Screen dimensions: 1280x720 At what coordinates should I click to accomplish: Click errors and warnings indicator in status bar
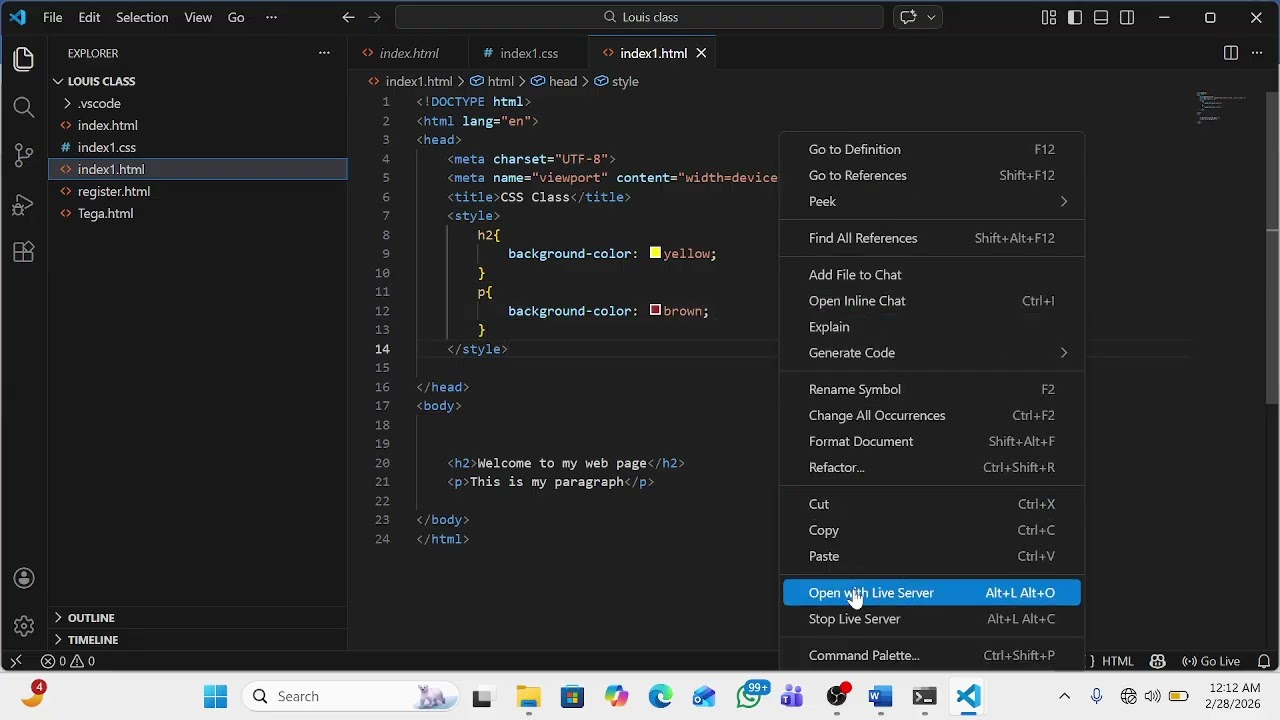68,661
